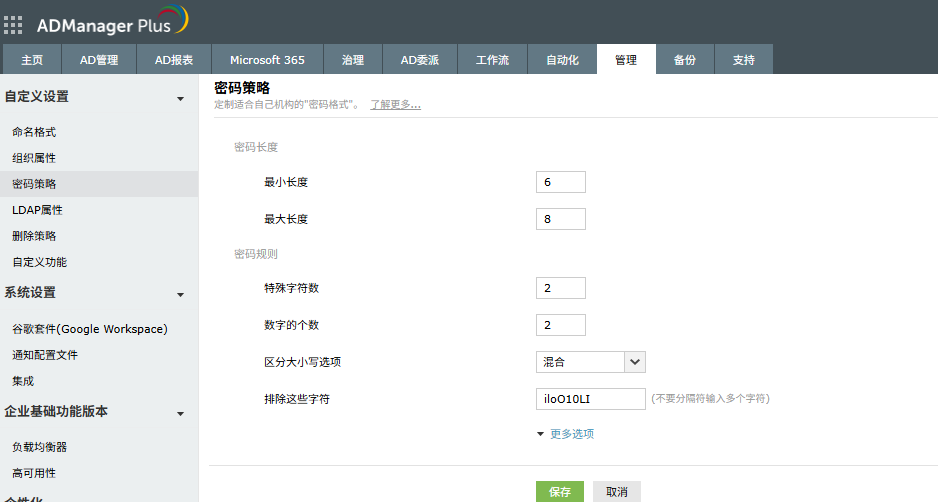The width and height of the screenshot is (938, 502).
Task: Click the 密码长度 group label
Action: 256,147
